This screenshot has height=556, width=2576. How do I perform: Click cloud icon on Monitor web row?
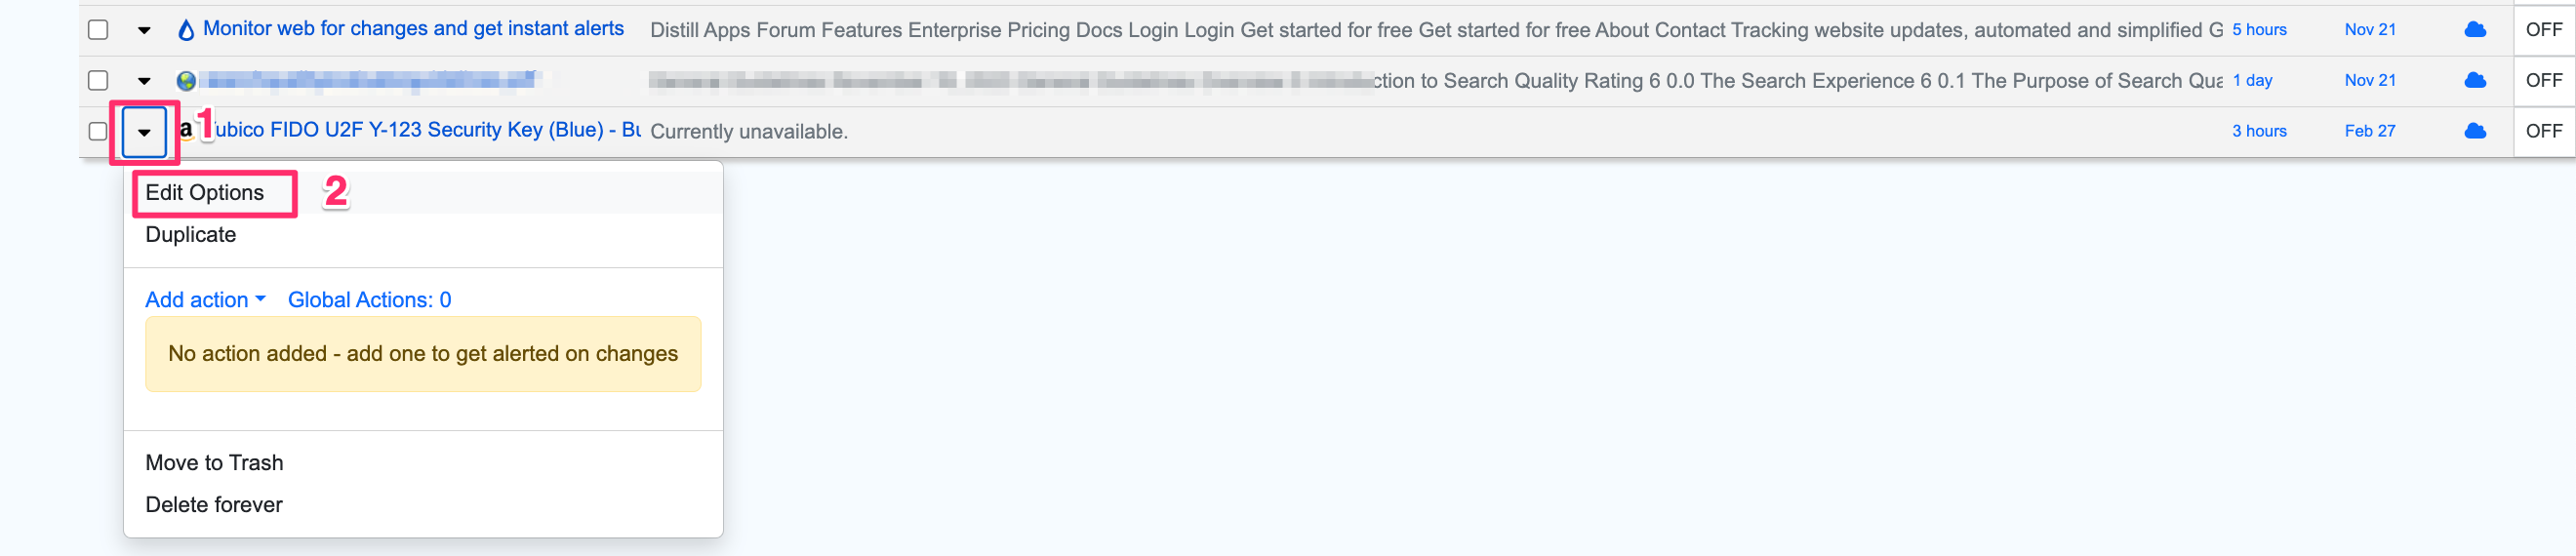coord(2474,30)
